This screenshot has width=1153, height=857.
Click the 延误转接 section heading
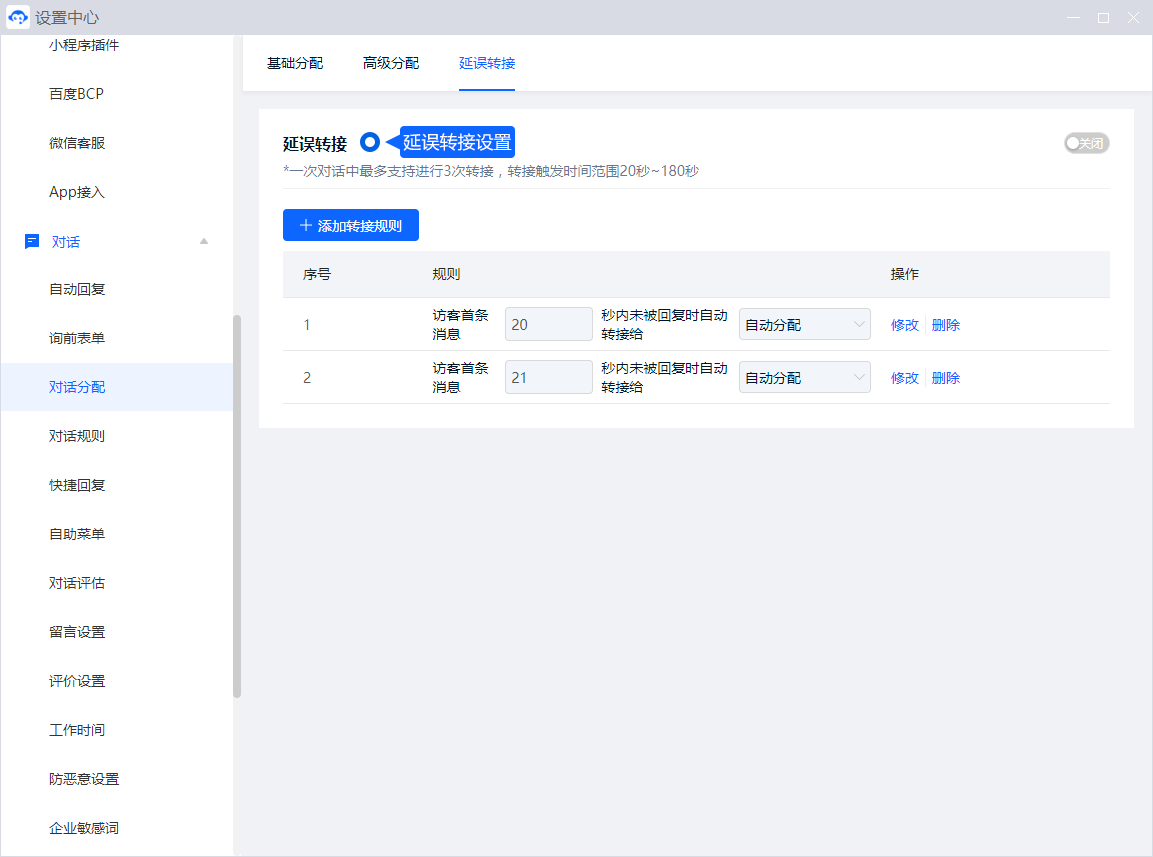click(x=315, y=143)
